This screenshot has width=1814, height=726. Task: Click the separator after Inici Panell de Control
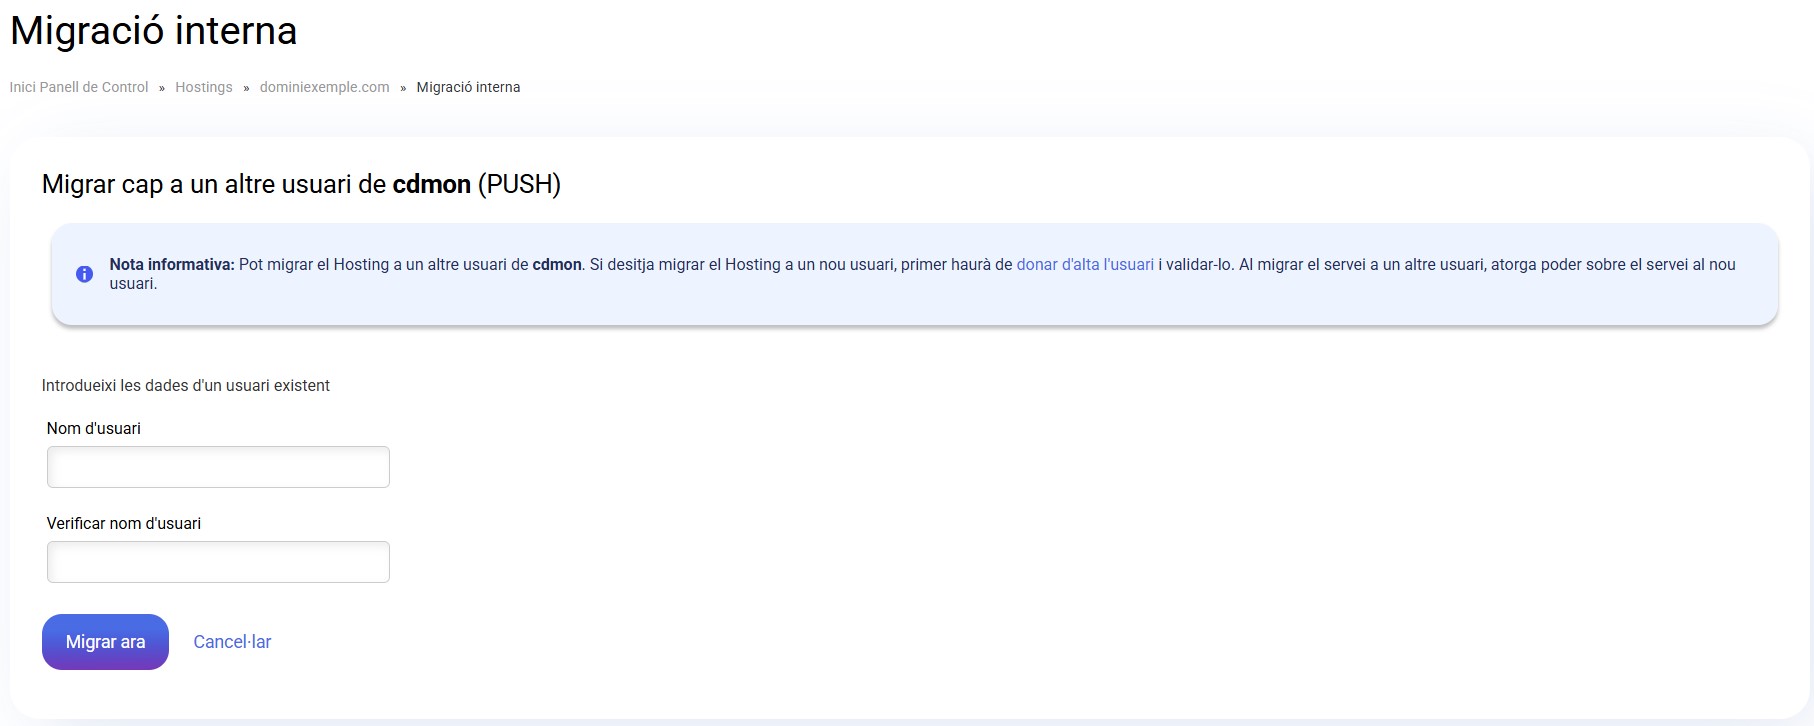coord(162,88)
